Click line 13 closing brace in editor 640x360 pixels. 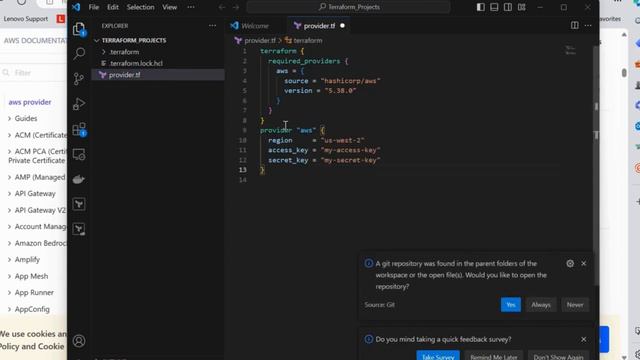[262, 170]
